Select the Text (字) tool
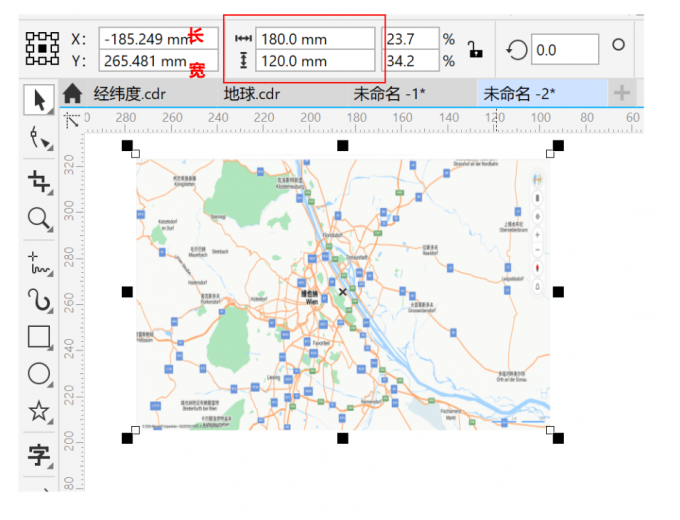Viewport: 680px width, 520px height. pyautogui.click(x=39, y=455)
